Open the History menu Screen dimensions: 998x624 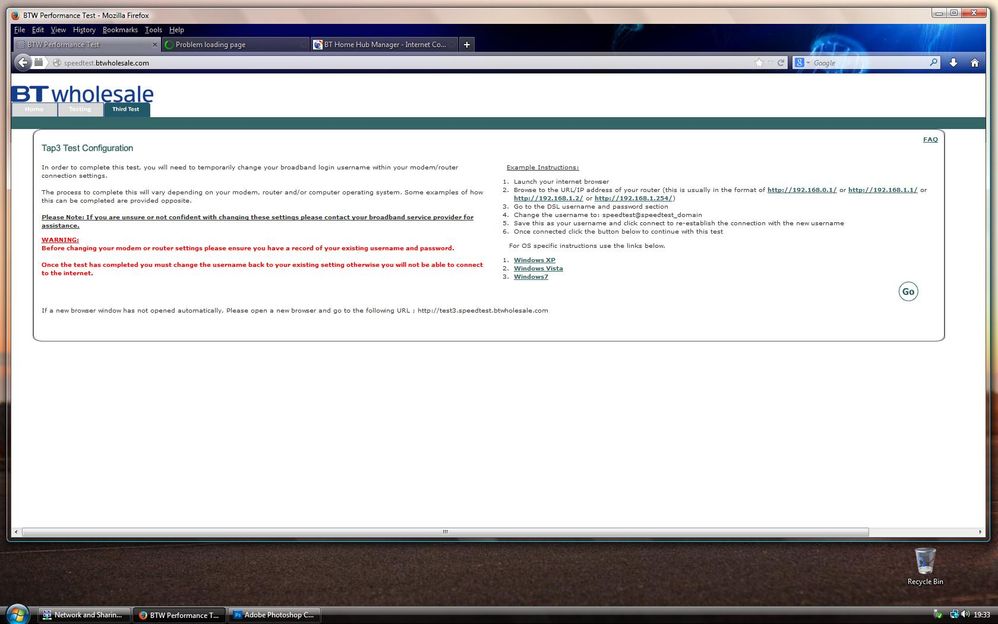coord(84,30)
